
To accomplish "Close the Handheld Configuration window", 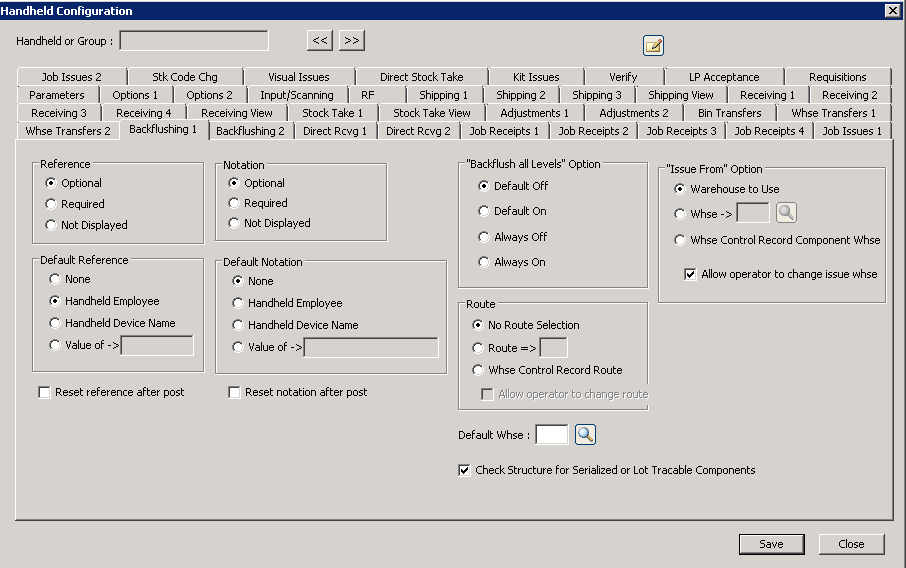I will [891, 10].
